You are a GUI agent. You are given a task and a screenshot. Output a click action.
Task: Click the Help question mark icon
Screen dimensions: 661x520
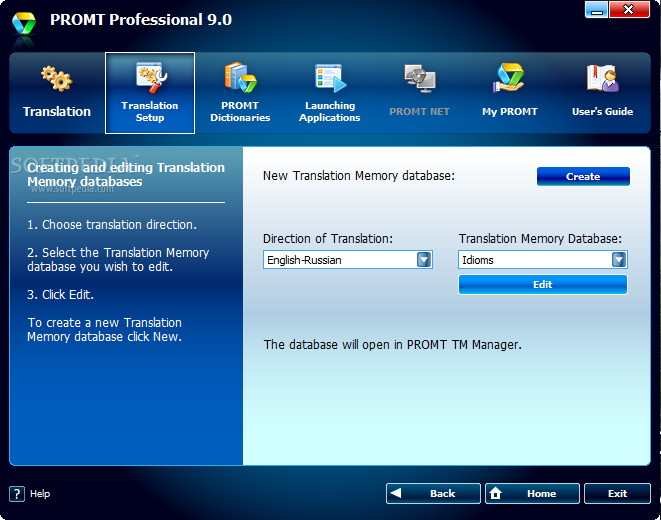pyautogui.click(x=17, y=493)
